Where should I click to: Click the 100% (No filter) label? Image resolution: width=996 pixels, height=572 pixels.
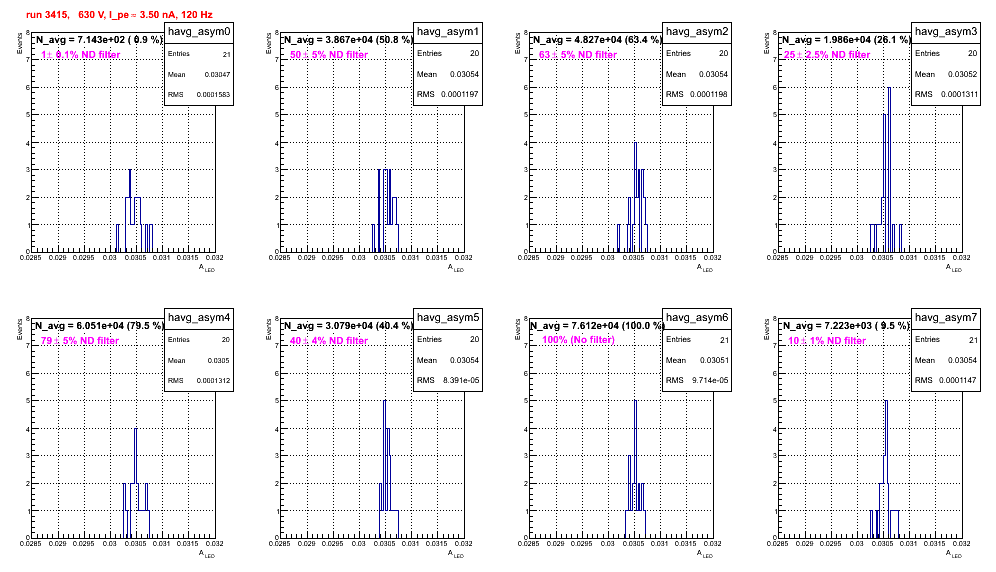pos(579,340)
